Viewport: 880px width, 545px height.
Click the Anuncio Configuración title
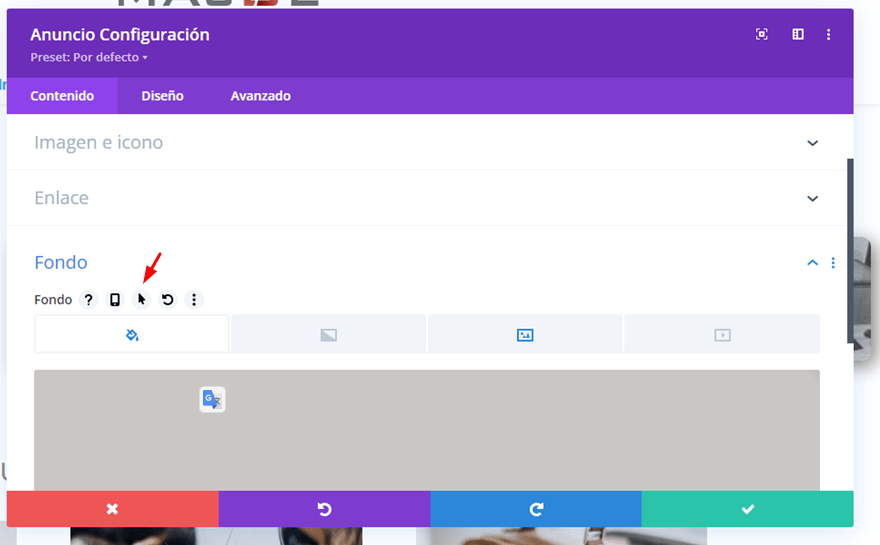point(120,35)
